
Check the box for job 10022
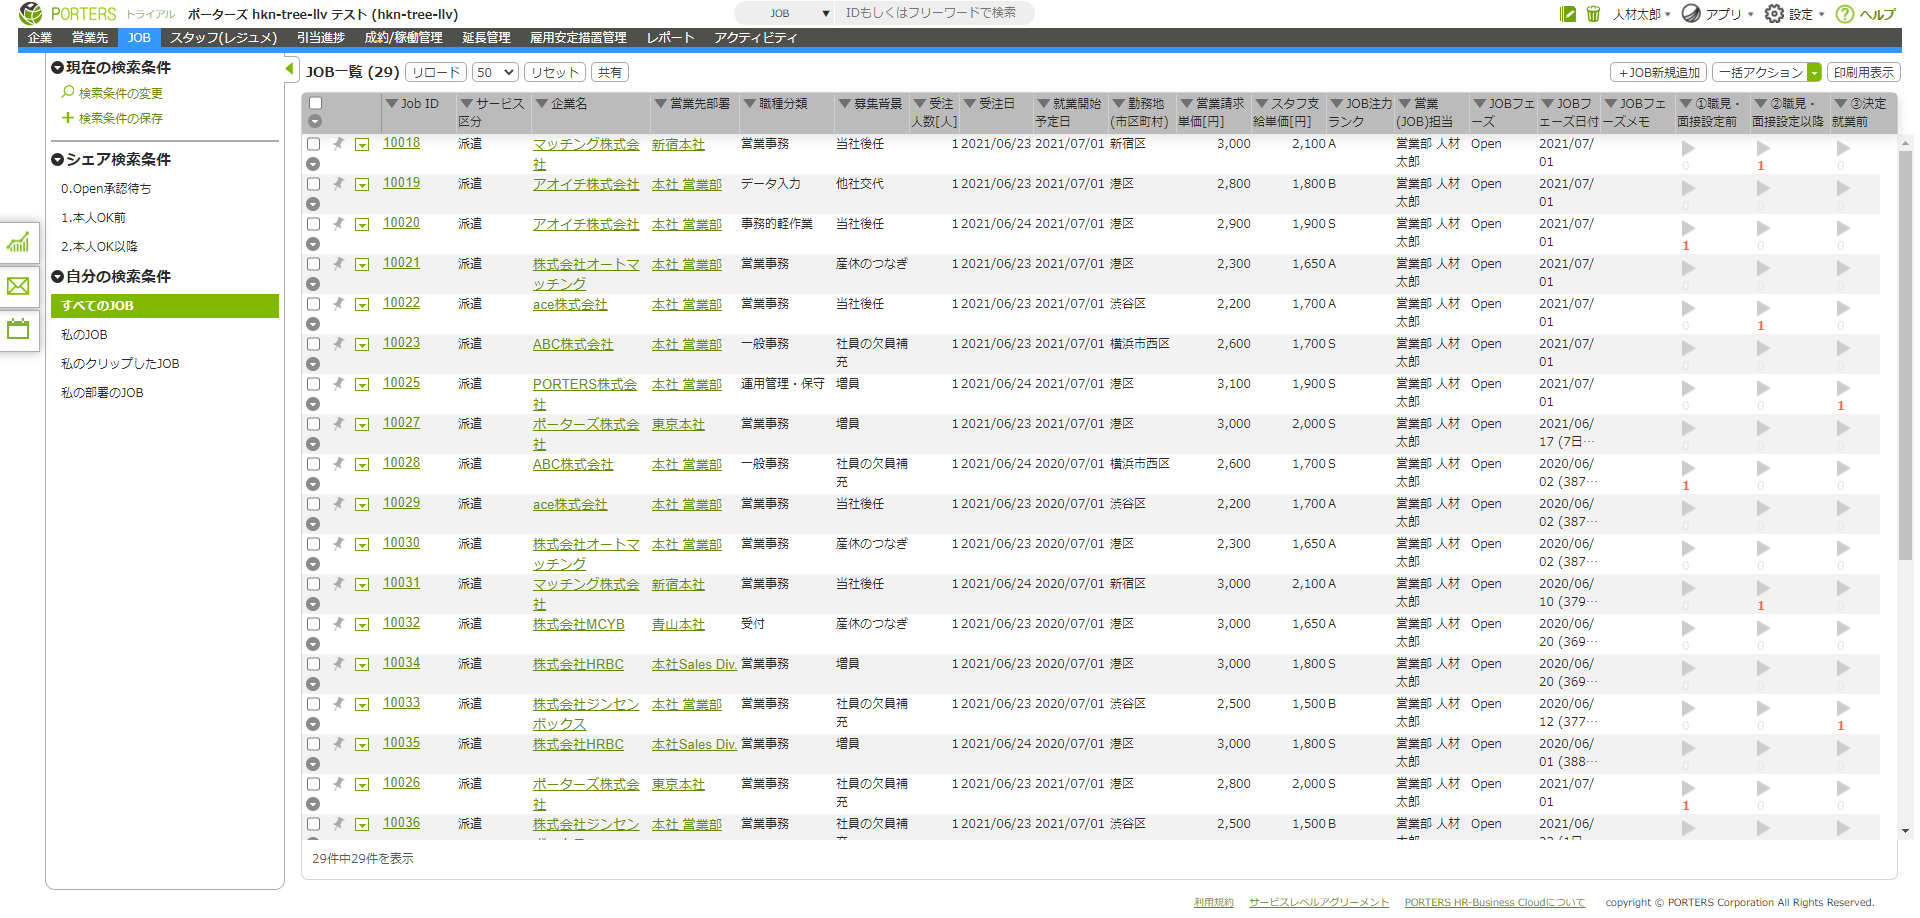313,304
